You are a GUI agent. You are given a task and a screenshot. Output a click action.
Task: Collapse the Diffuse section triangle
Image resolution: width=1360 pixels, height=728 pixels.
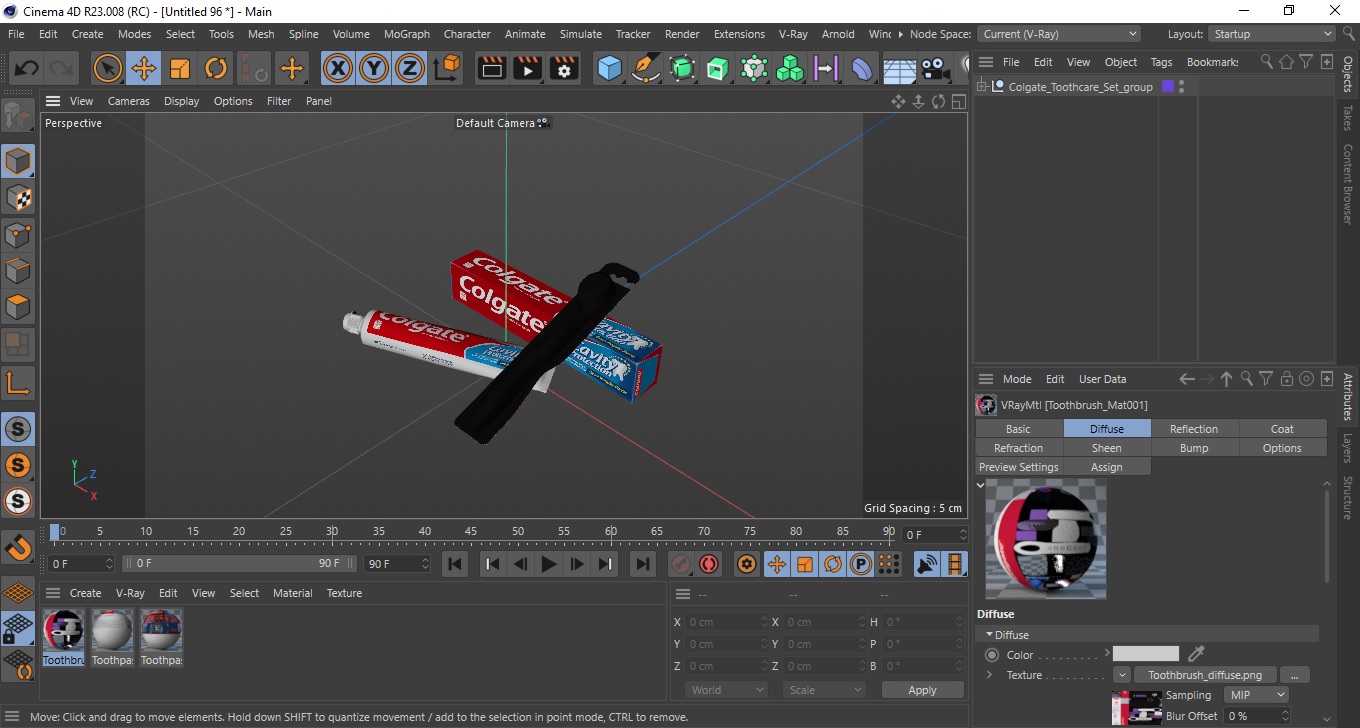tap(989, 635)
